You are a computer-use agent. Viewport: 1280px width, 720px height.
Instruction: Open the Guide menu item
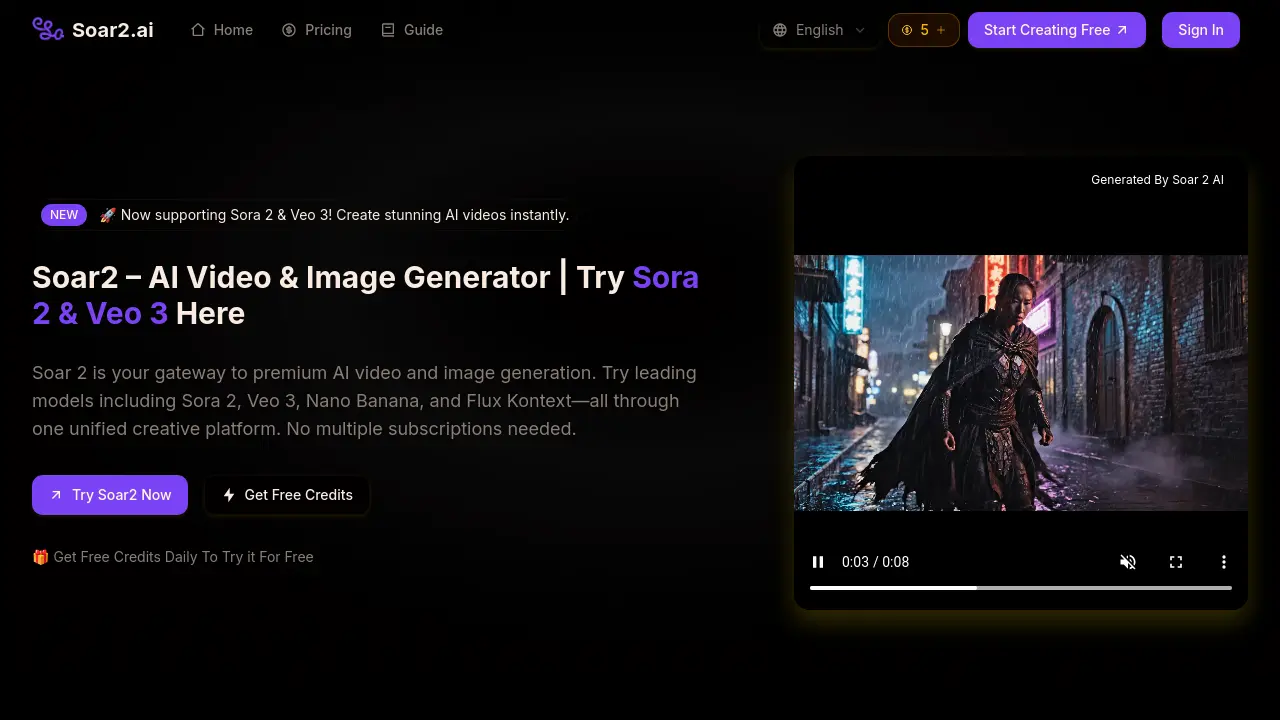(412, 30)
